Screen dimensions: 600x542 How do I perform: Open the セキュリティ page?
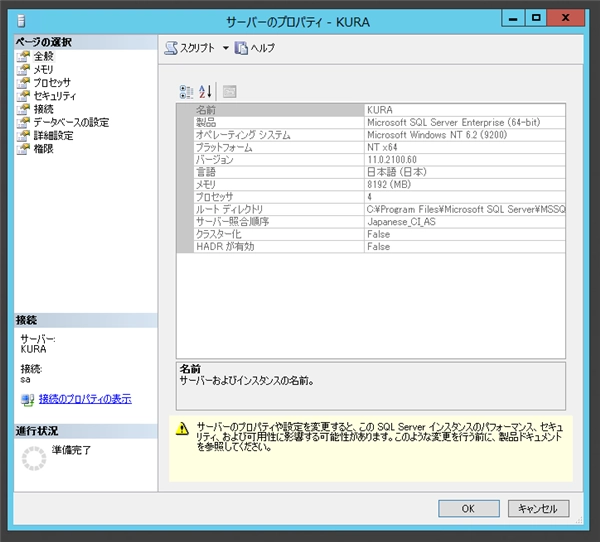tap(55, 96)
